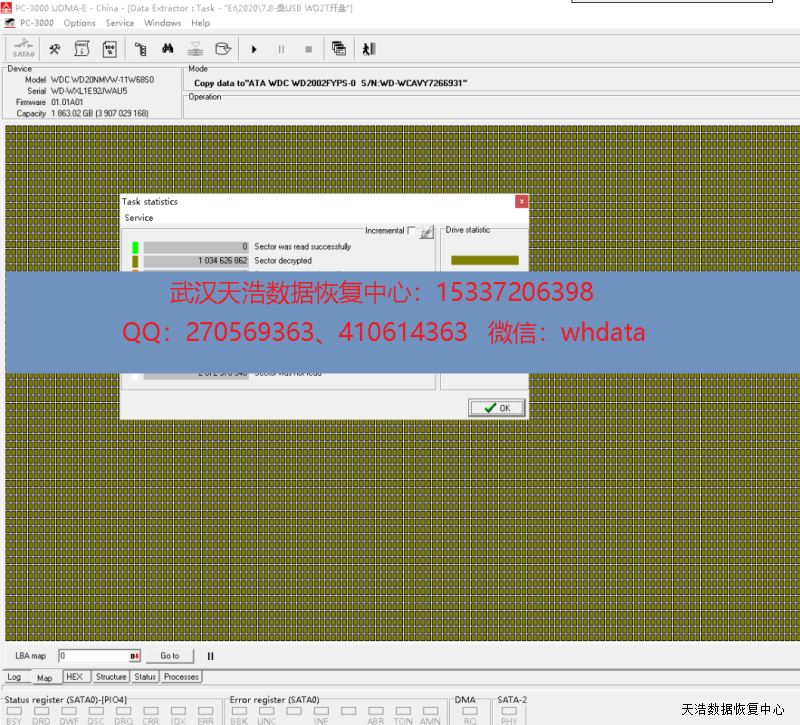This screenshot has width=800, height=725.
Task: Click the Go to button
Action: point(170,656)
